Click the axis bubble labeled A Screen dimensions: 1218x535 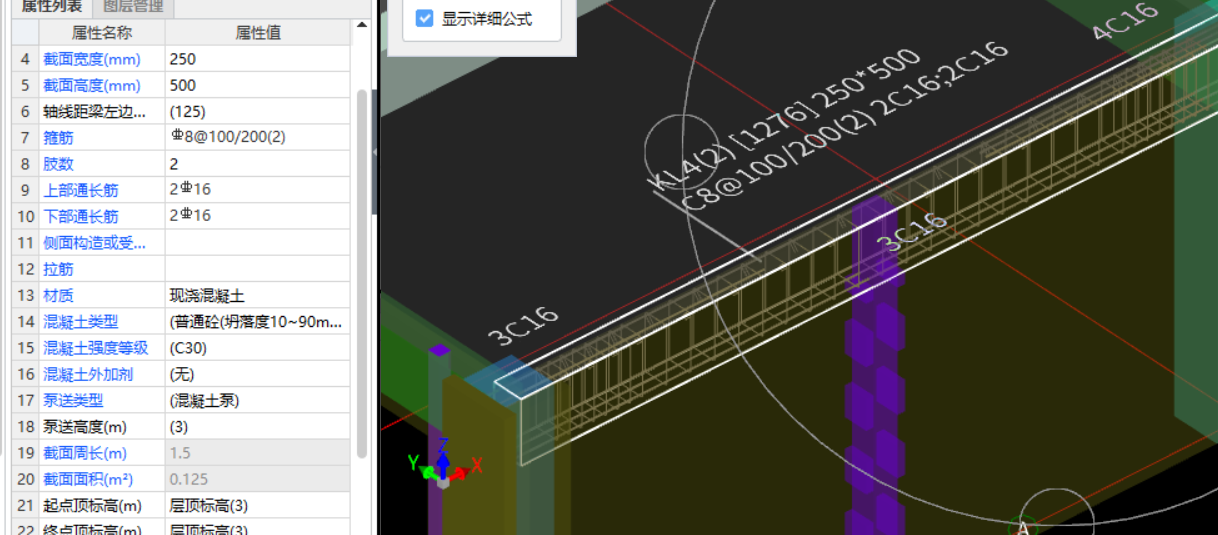pyautogui.click(x=1023, y=528)
